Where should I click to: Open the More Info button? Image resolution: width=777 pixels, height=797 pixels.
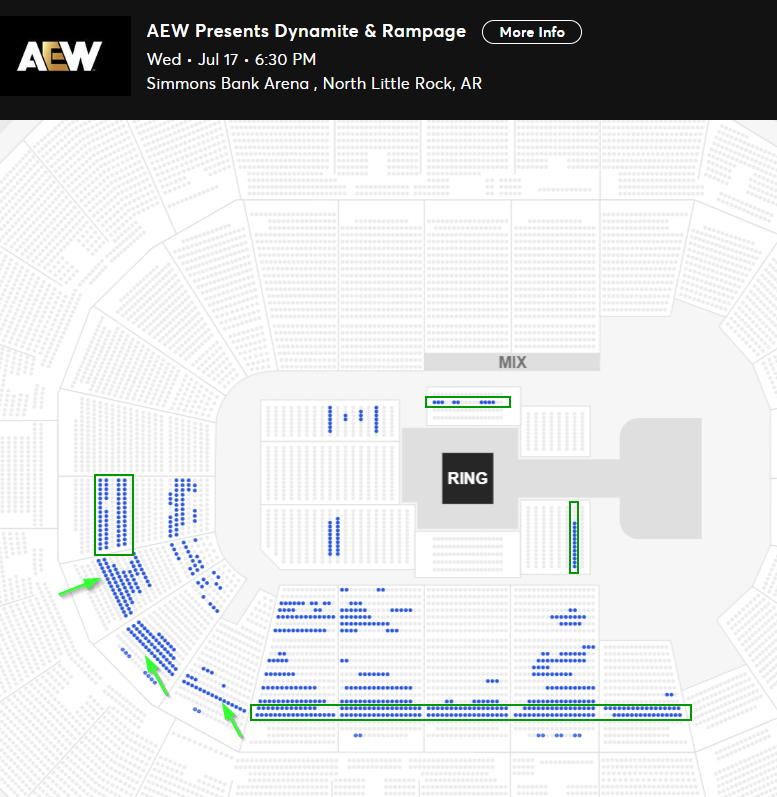[x=532, y=32]
